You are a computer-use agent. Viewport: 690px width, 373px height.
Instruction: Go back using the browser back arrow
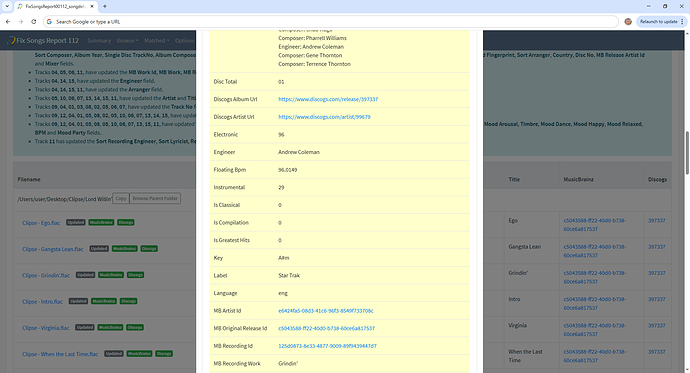pos(8,22)
